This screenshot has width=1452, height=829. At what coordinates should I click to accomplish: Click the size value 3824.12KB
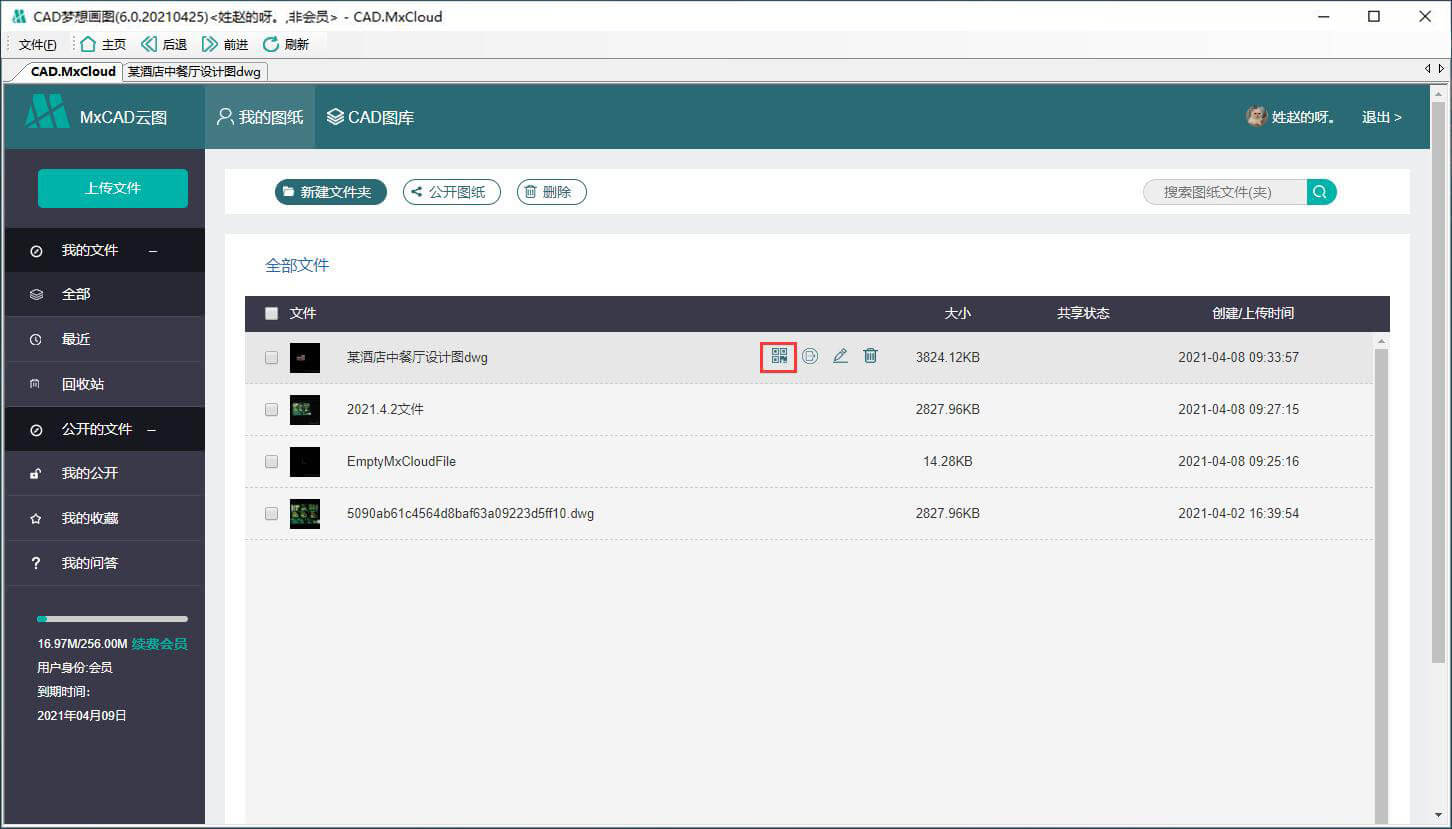[x=947, y=357]
